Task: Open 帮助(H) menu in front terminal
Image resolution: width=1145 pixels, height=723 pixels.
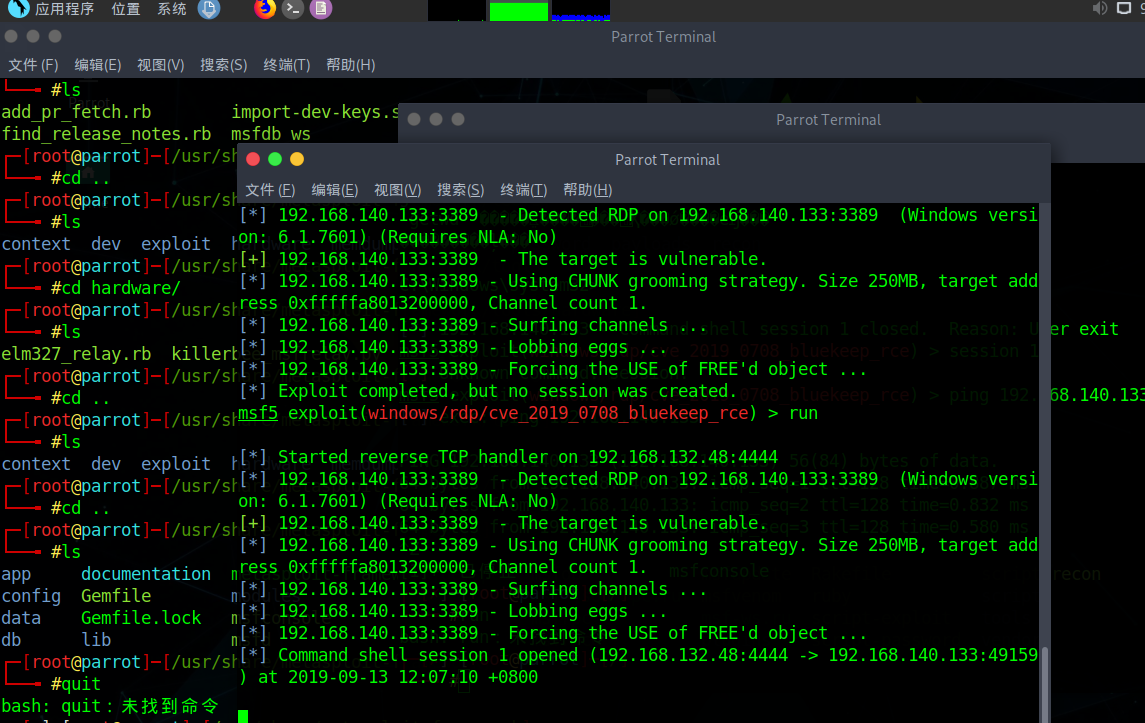Action: (x=588, y=190)
